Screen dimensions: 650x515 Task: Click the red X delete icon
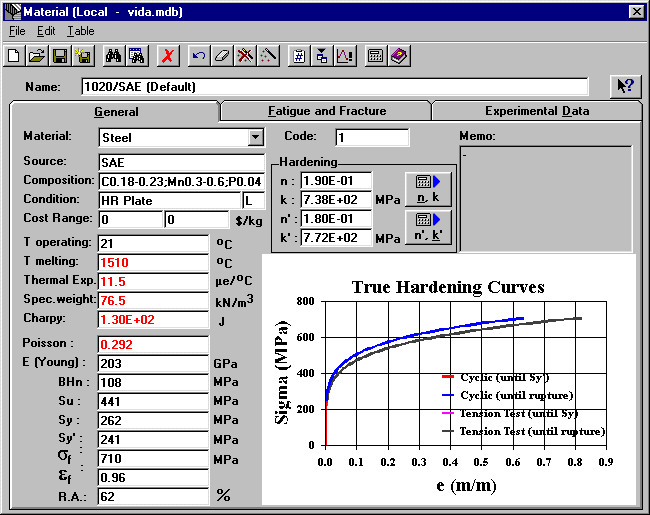[x=168, y=56]
